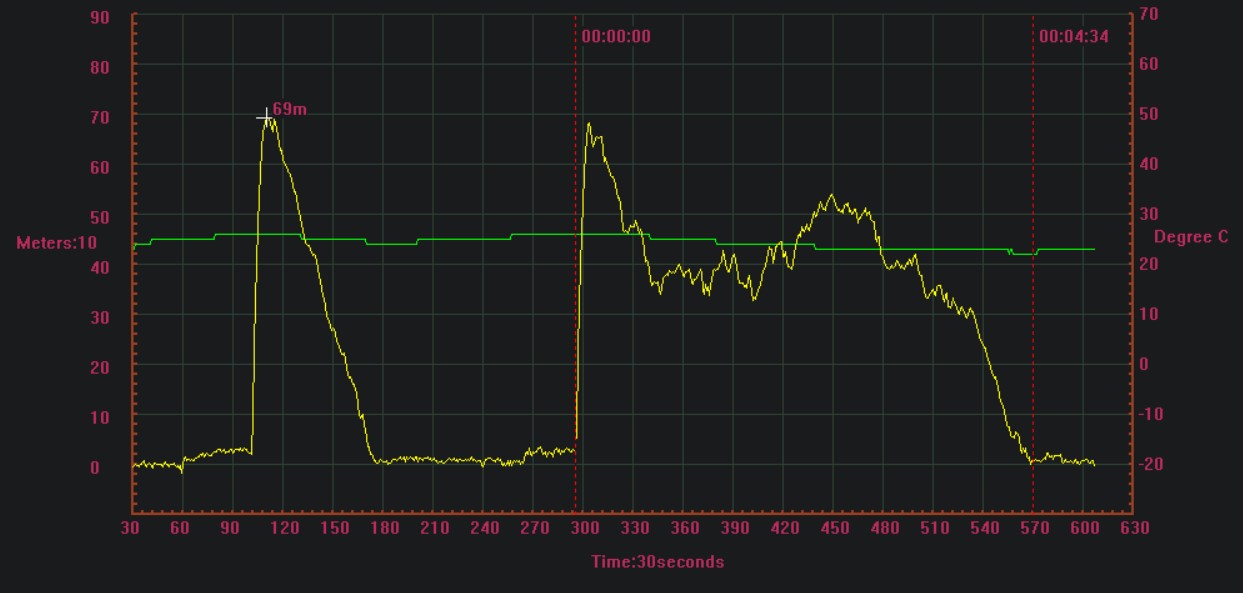
Task: Click the Meters:10 axis label
Action: pos(57,243)
